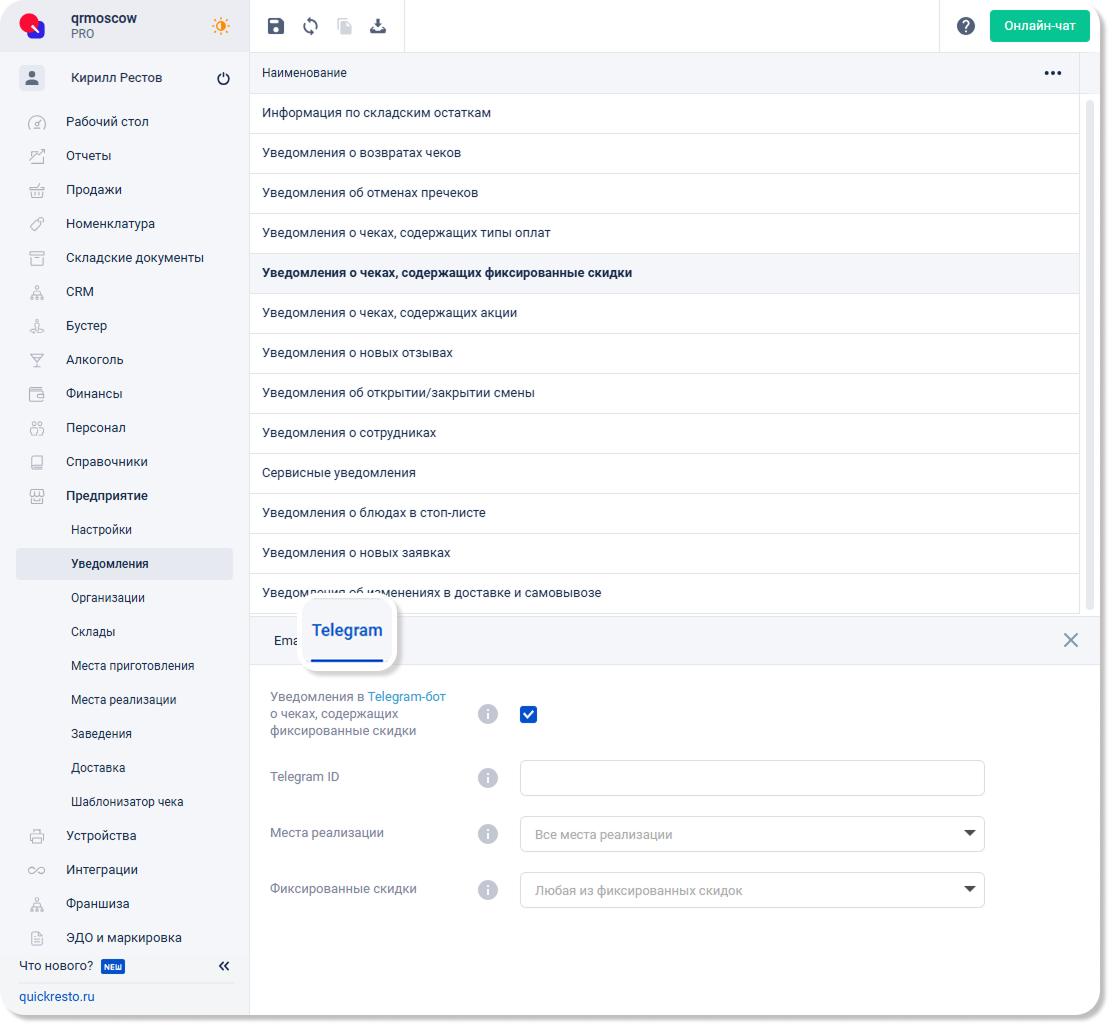Close the details panel with X icon

tap(1070, 640)
